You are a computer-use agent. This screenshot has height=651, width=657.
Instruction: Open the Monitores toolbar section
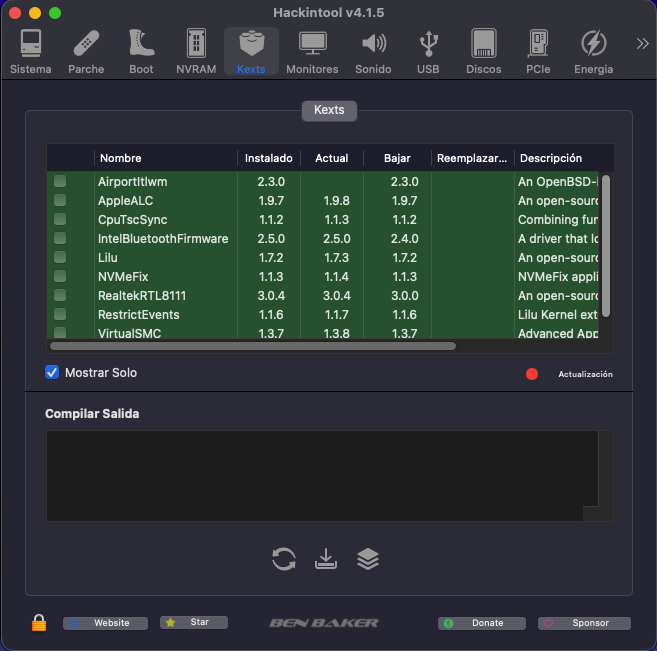[312, 52]
